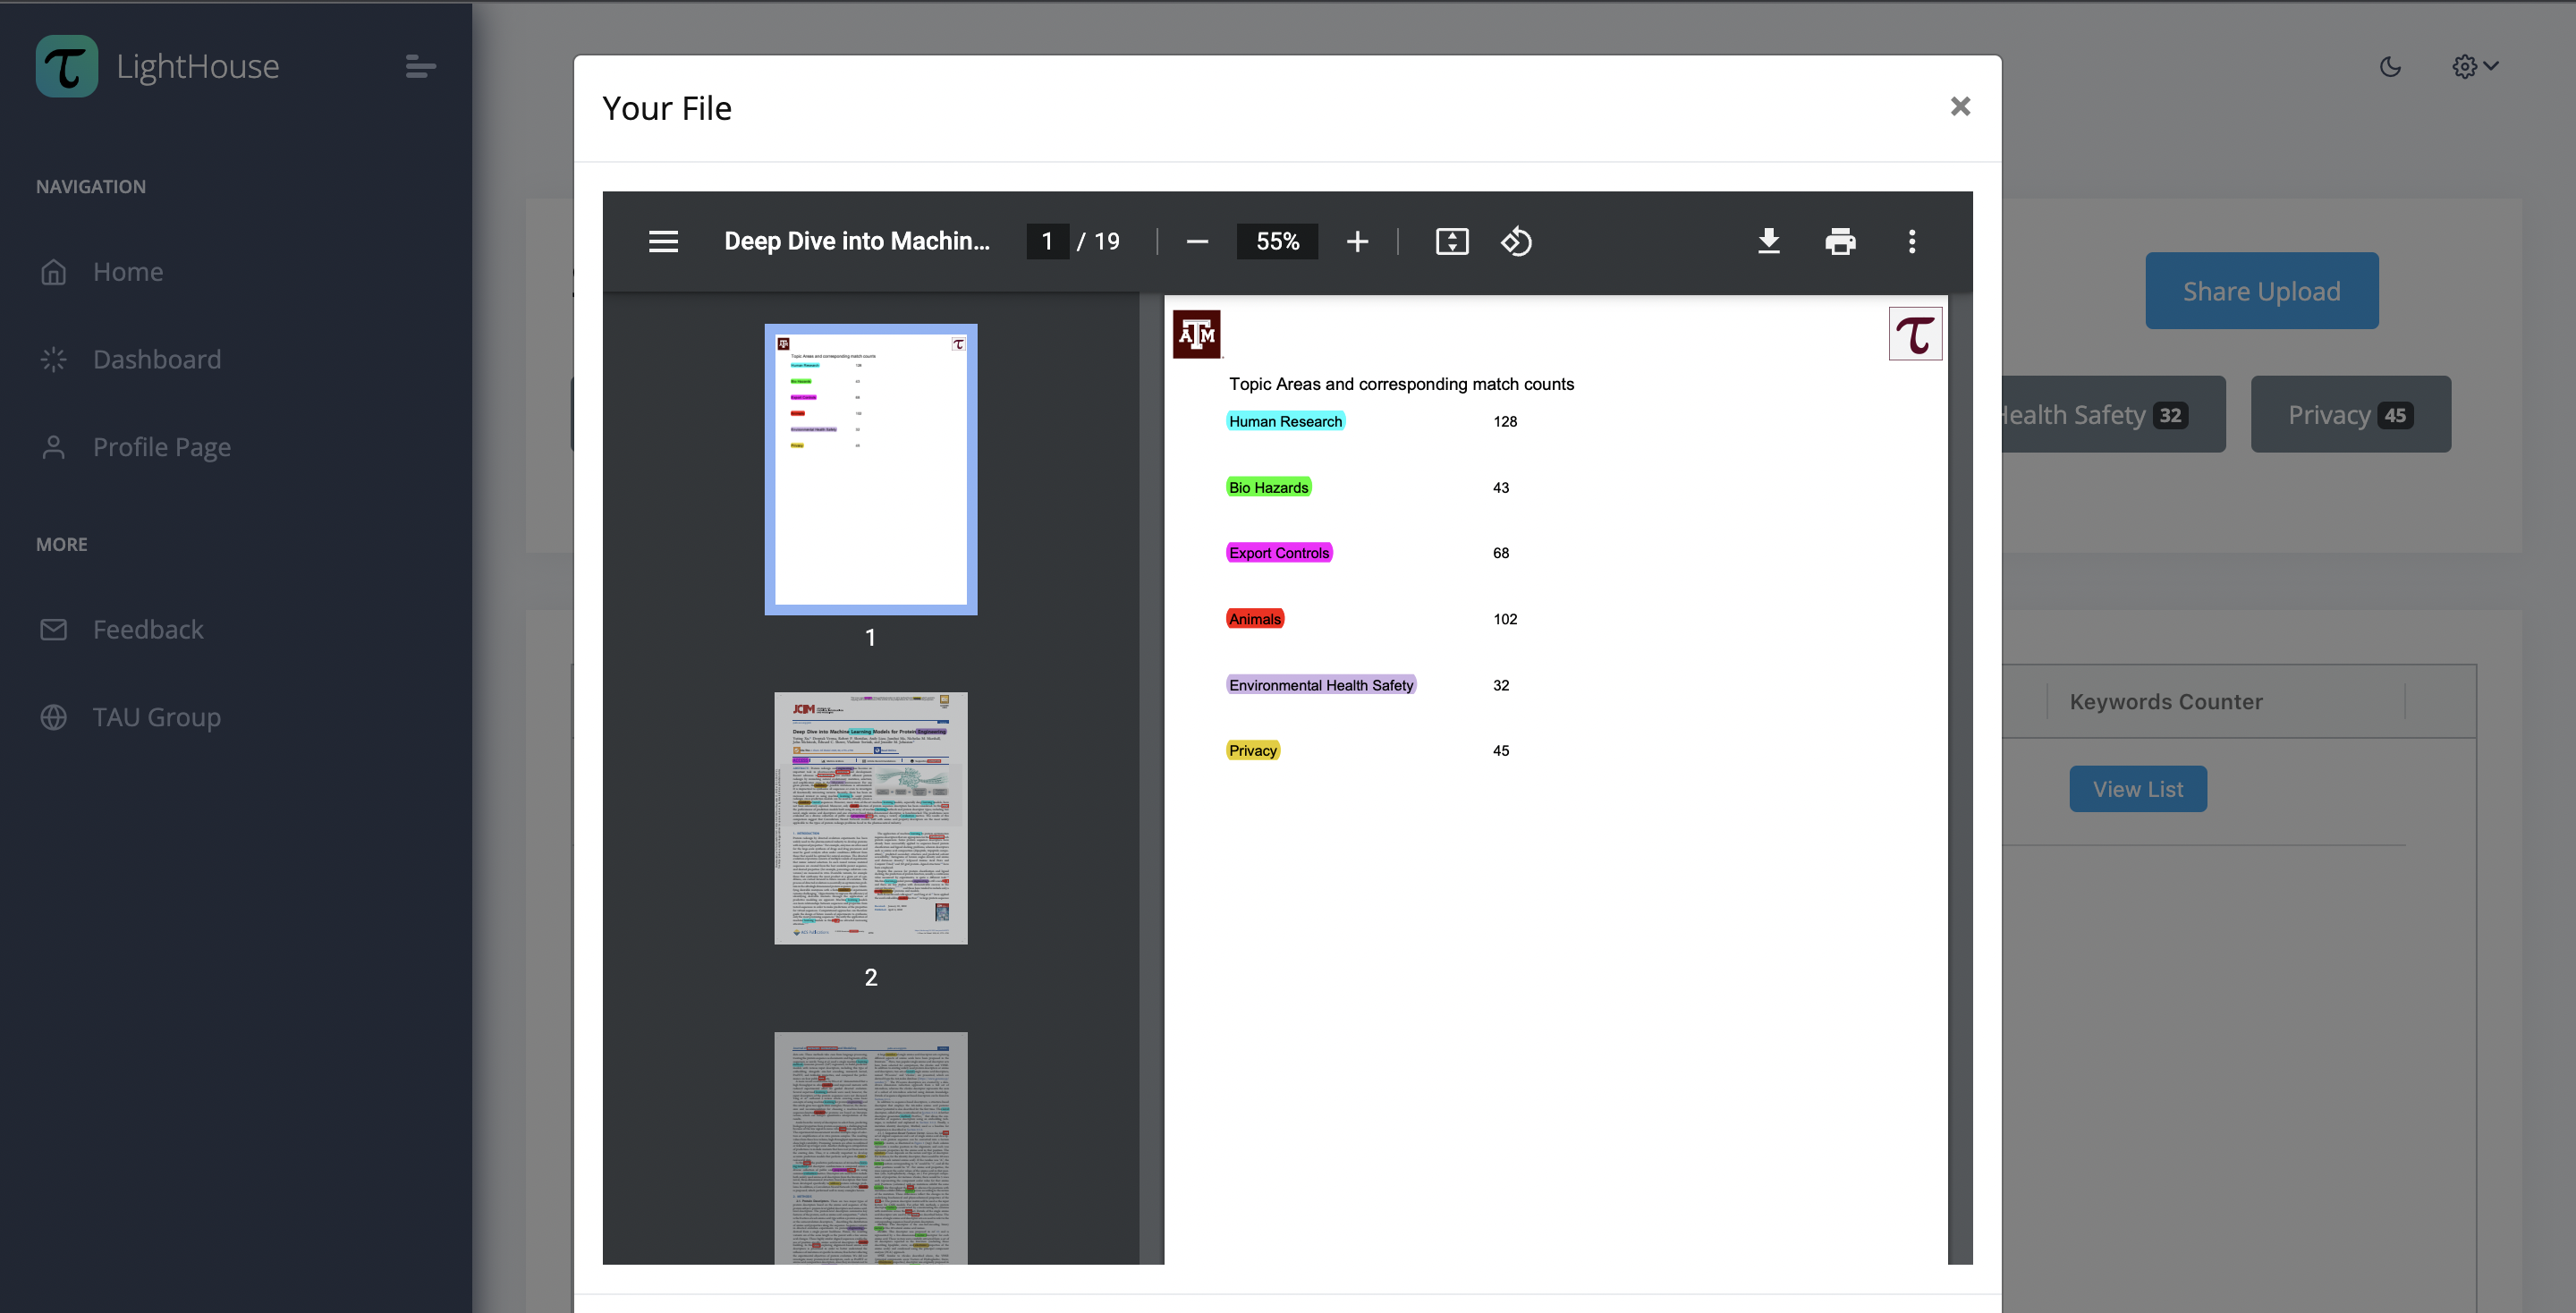This screenshot has height=1313, width=2576.
Task: Click the Share Upload button
Action: 2261,291
